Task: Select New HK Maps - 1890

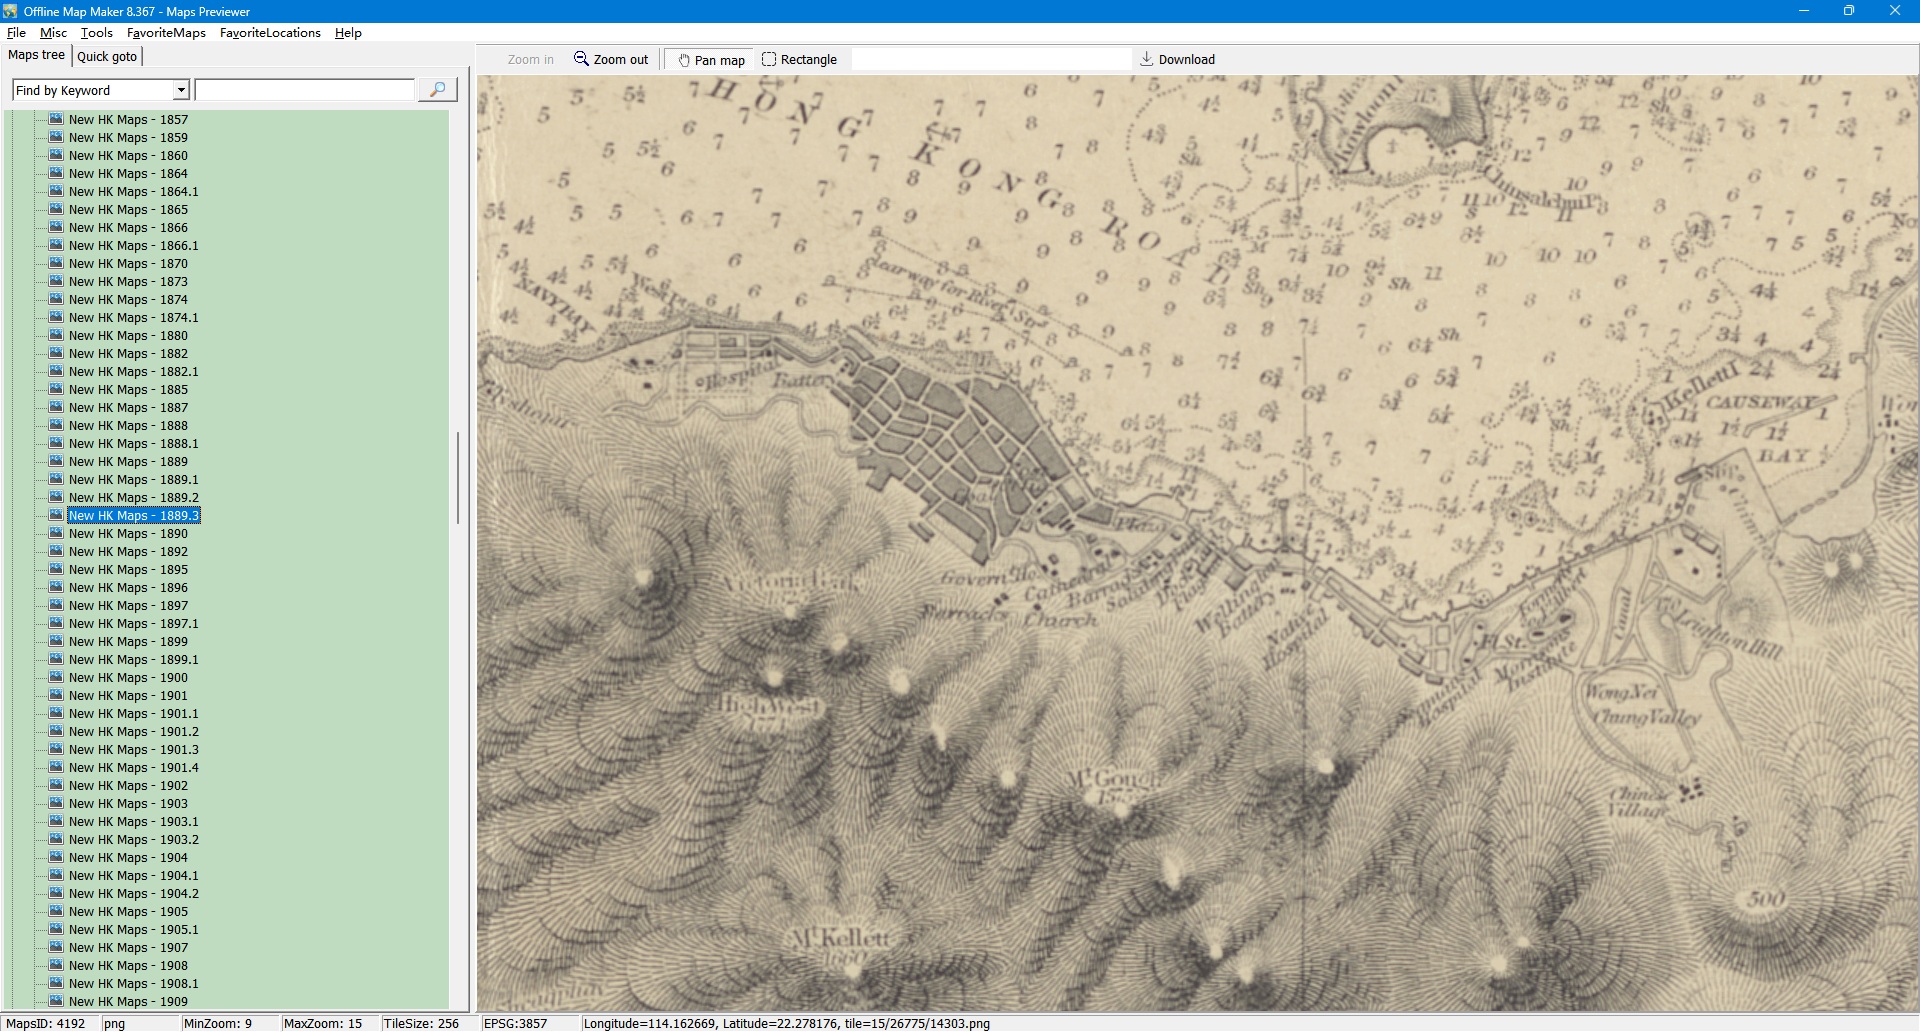Action: click(x=128, y=534)
